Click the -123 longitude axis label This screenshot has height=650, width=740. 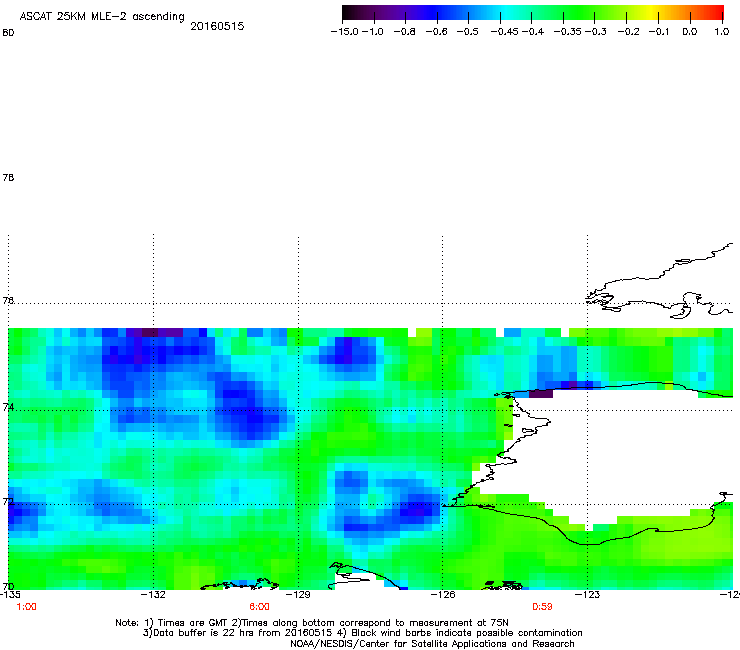click(x=588, y=594)
